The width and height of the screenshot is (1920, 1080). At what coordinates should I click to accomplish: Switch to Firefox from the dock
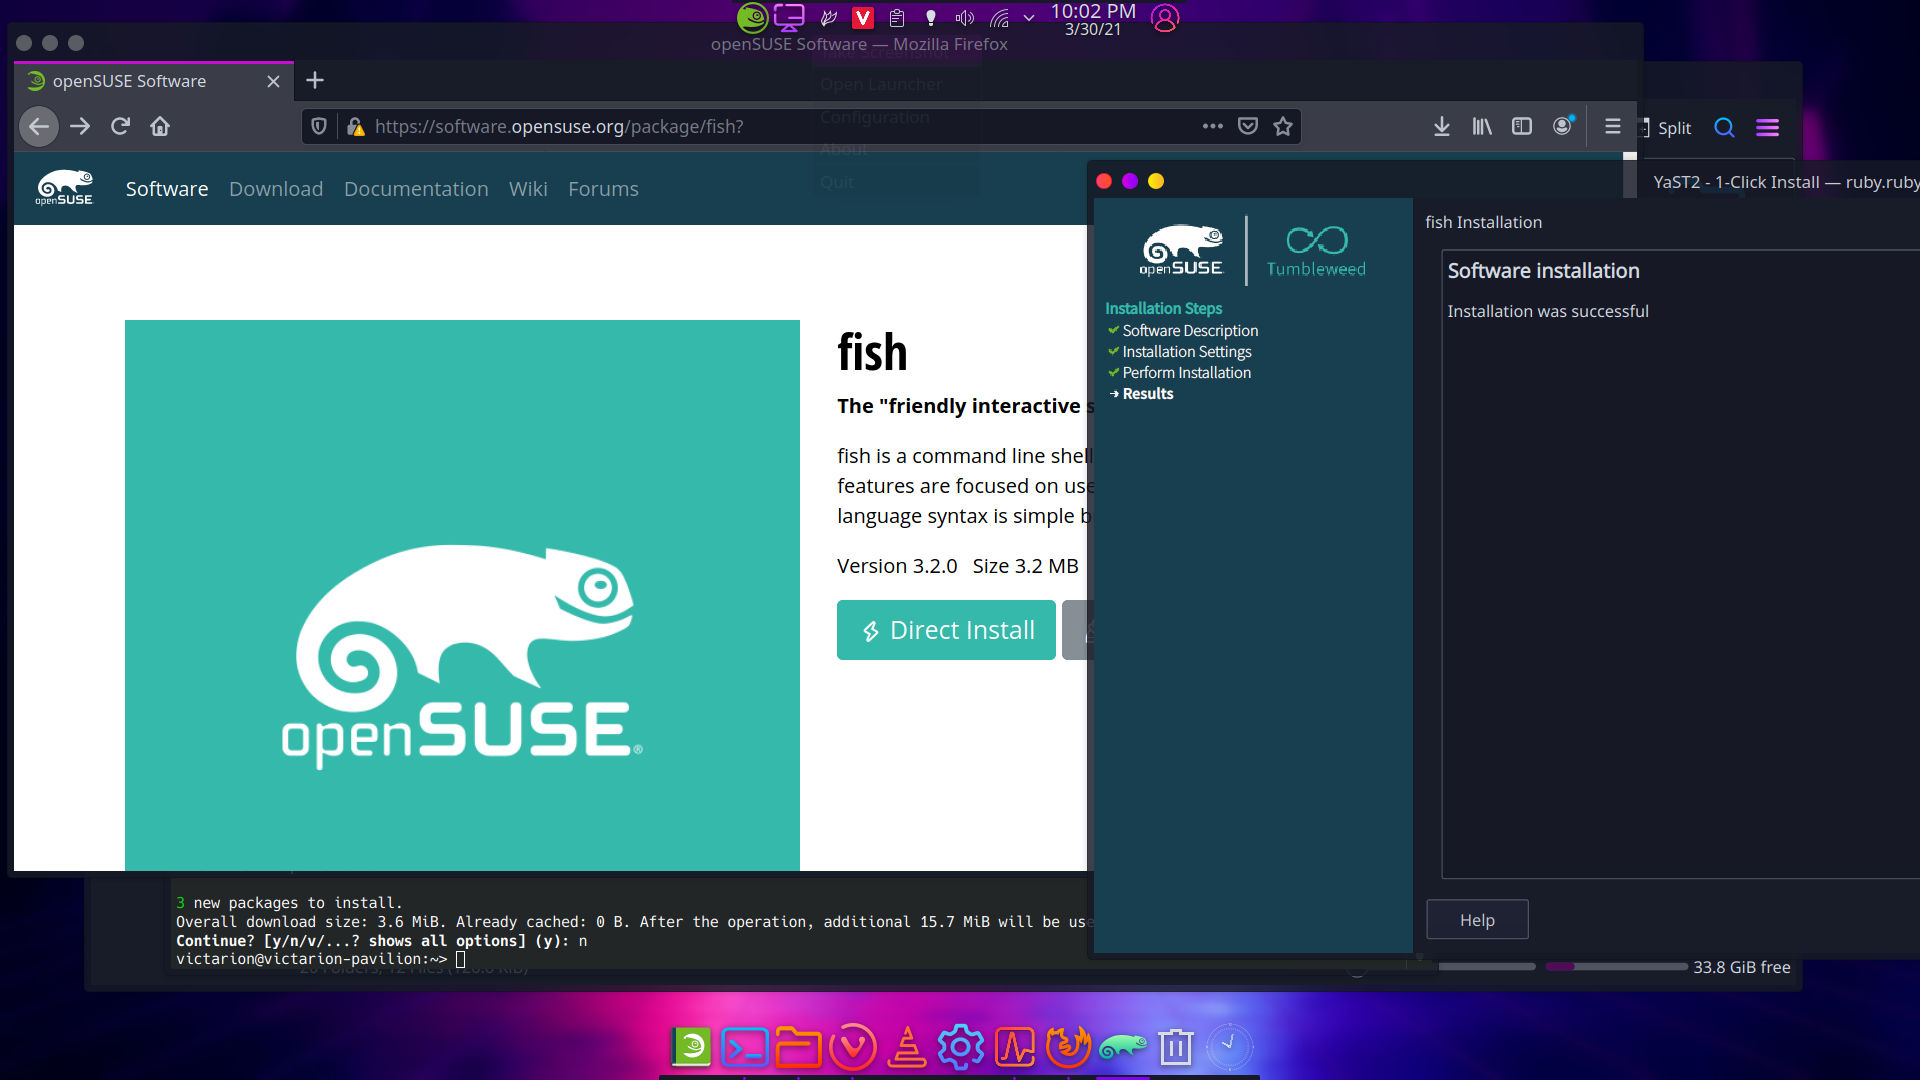pyautogui.click(x=1068, y=1047)
